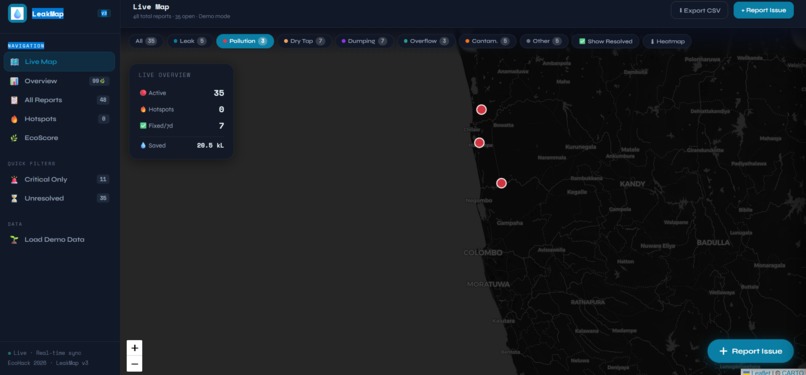Click the All Reports clipboard icon

coord(14,100)
